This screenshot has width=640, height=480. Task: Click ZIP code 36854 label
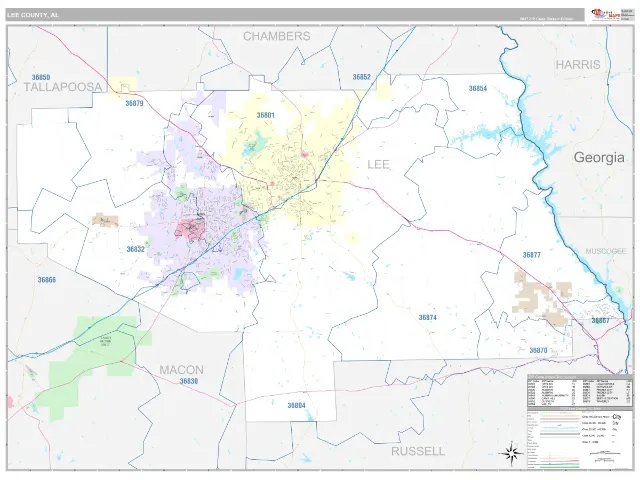(478, 88)
